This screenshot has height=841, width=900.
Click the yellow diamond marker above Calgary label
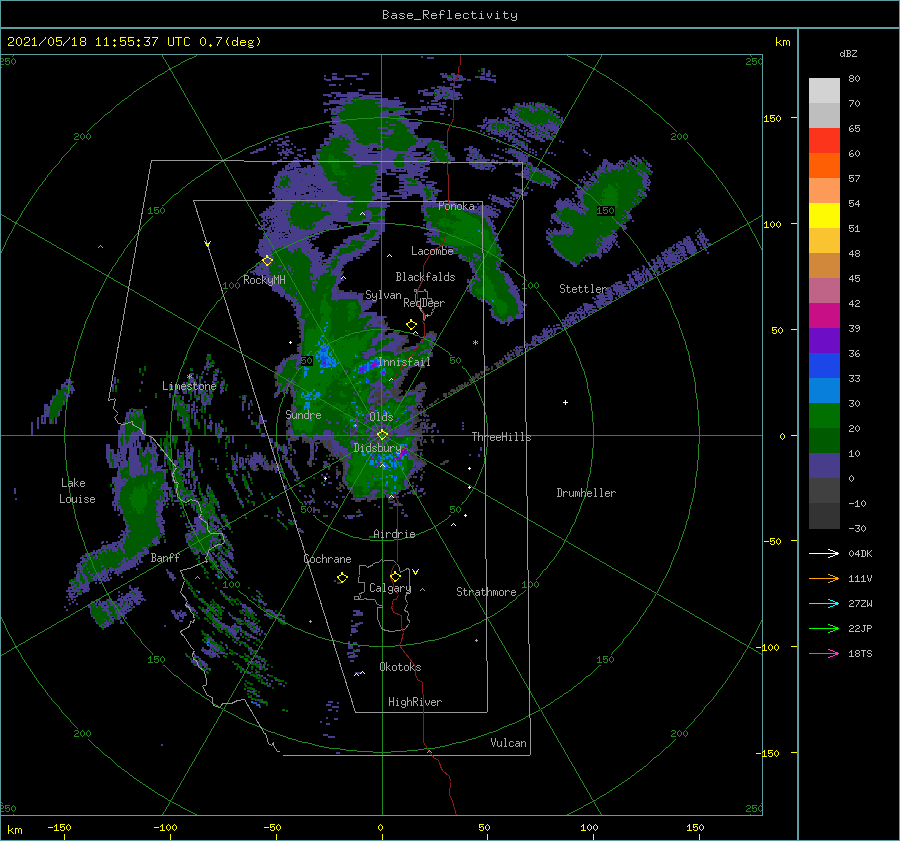395,576
